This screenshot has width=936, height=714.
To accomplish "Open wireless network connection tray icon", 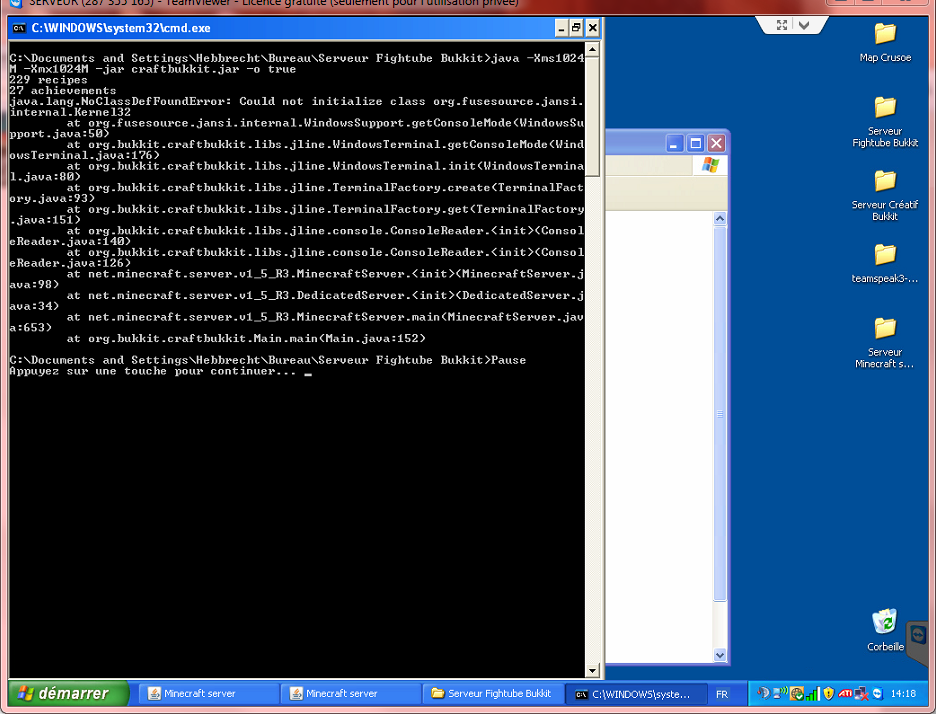I will pyautogui.click(x=780, y=694).
